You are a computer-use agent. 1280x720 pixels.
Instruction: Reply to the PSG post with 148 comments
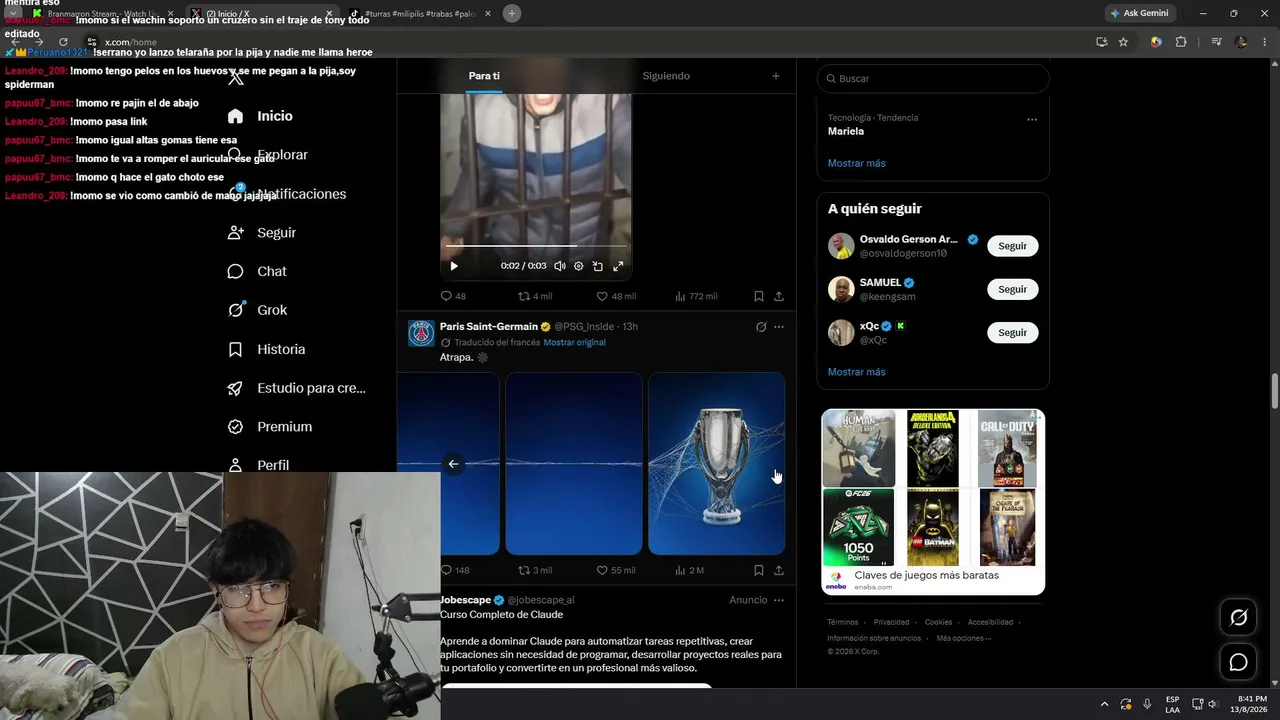455,570
